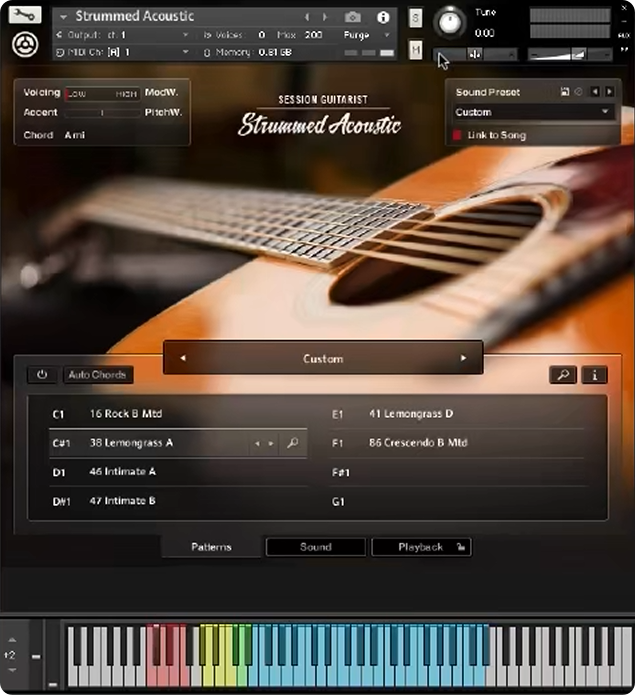Click the Native Instruments circular logo
Image resolution: width=635 pixels, height=695 pixels.
25,44
